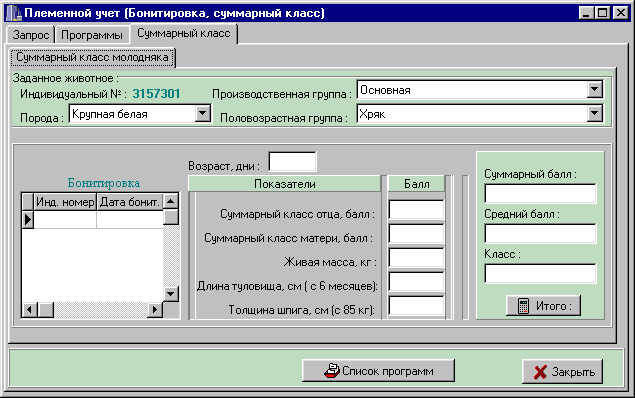Click the down arrow of Бонитировка scrollbar
The width and height of the screenshot is (635, 398).
pos(171,294)
